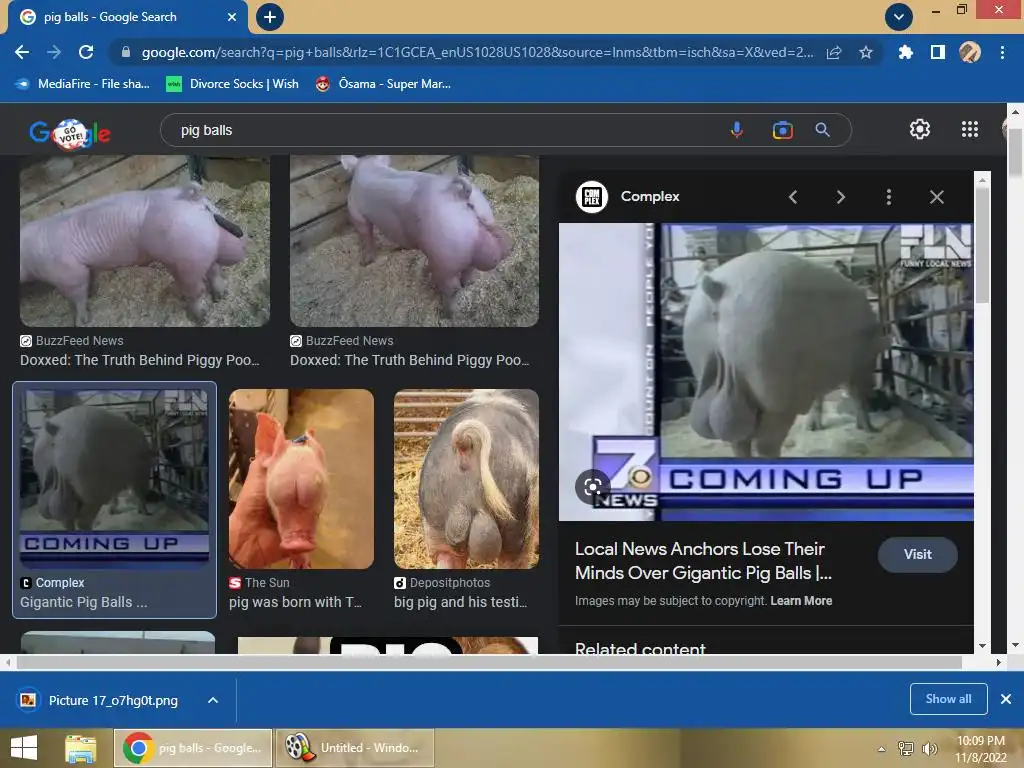Click the Google logo
Viewport: 1024px width, 768px height.
tap(70, 133)
